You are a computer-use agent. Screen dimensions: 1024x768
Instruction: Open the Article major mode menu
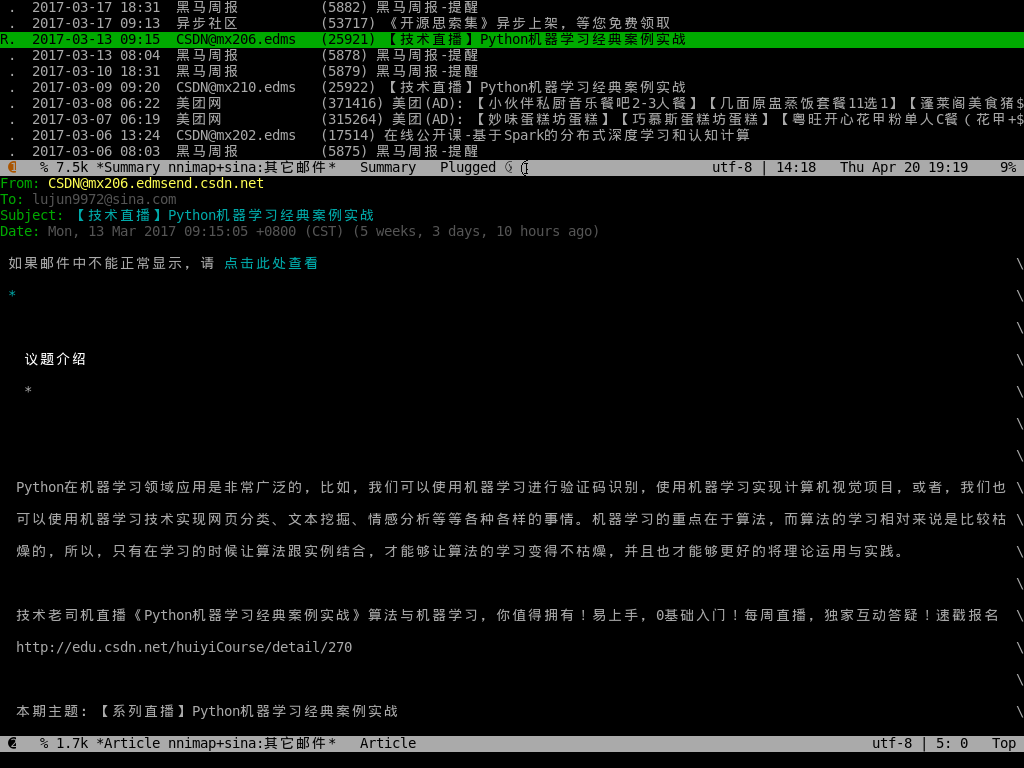(387, 743)
